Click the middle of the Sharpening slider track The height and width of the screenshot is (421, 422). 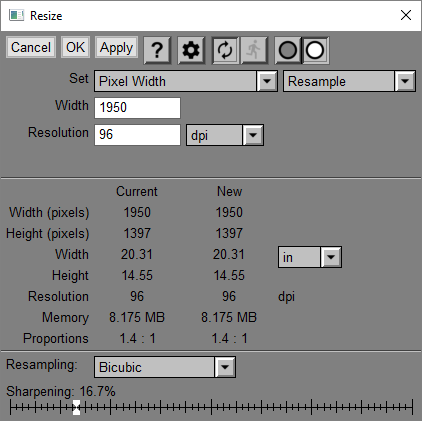pyautogui.click(x=211, y=407)
